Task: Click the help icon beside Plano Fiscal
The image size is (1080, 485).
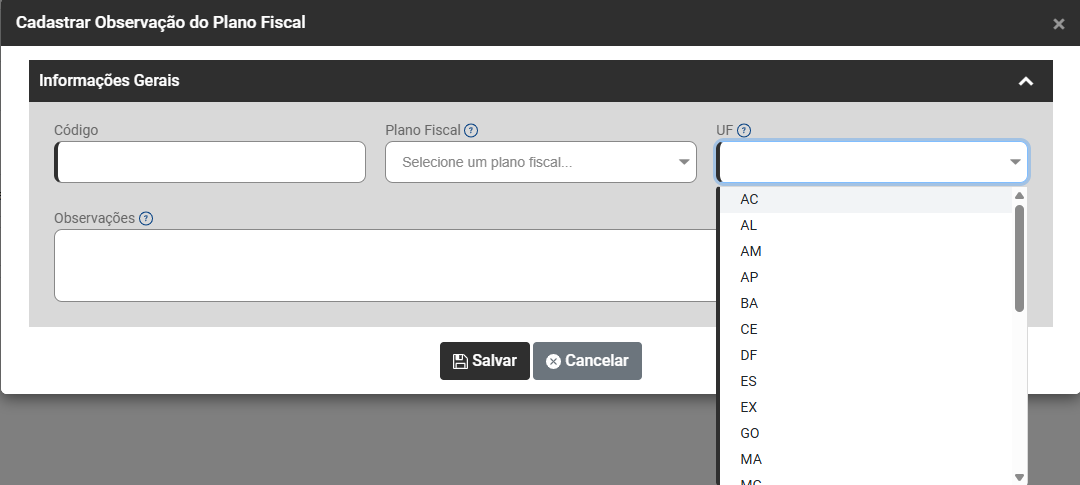Action: coord(471,130)
